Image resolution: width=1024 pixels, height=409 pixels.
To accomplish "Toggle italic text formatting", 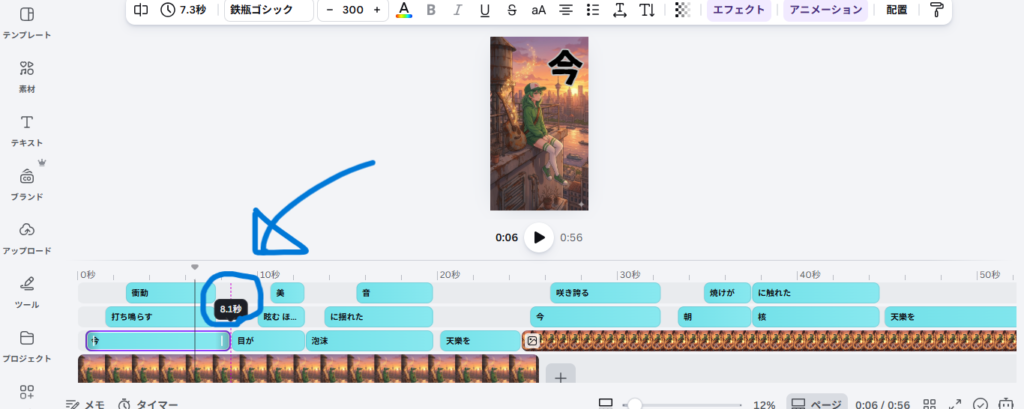I will [x=458, y=10].
